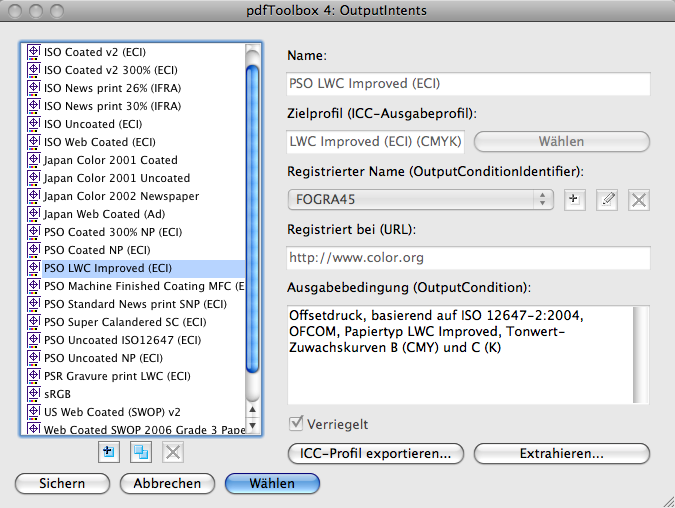Click profile icon of PSO Super Calandered SC (ECI)
This screenshot has width=675, height=508.
(x=34, y=322)
